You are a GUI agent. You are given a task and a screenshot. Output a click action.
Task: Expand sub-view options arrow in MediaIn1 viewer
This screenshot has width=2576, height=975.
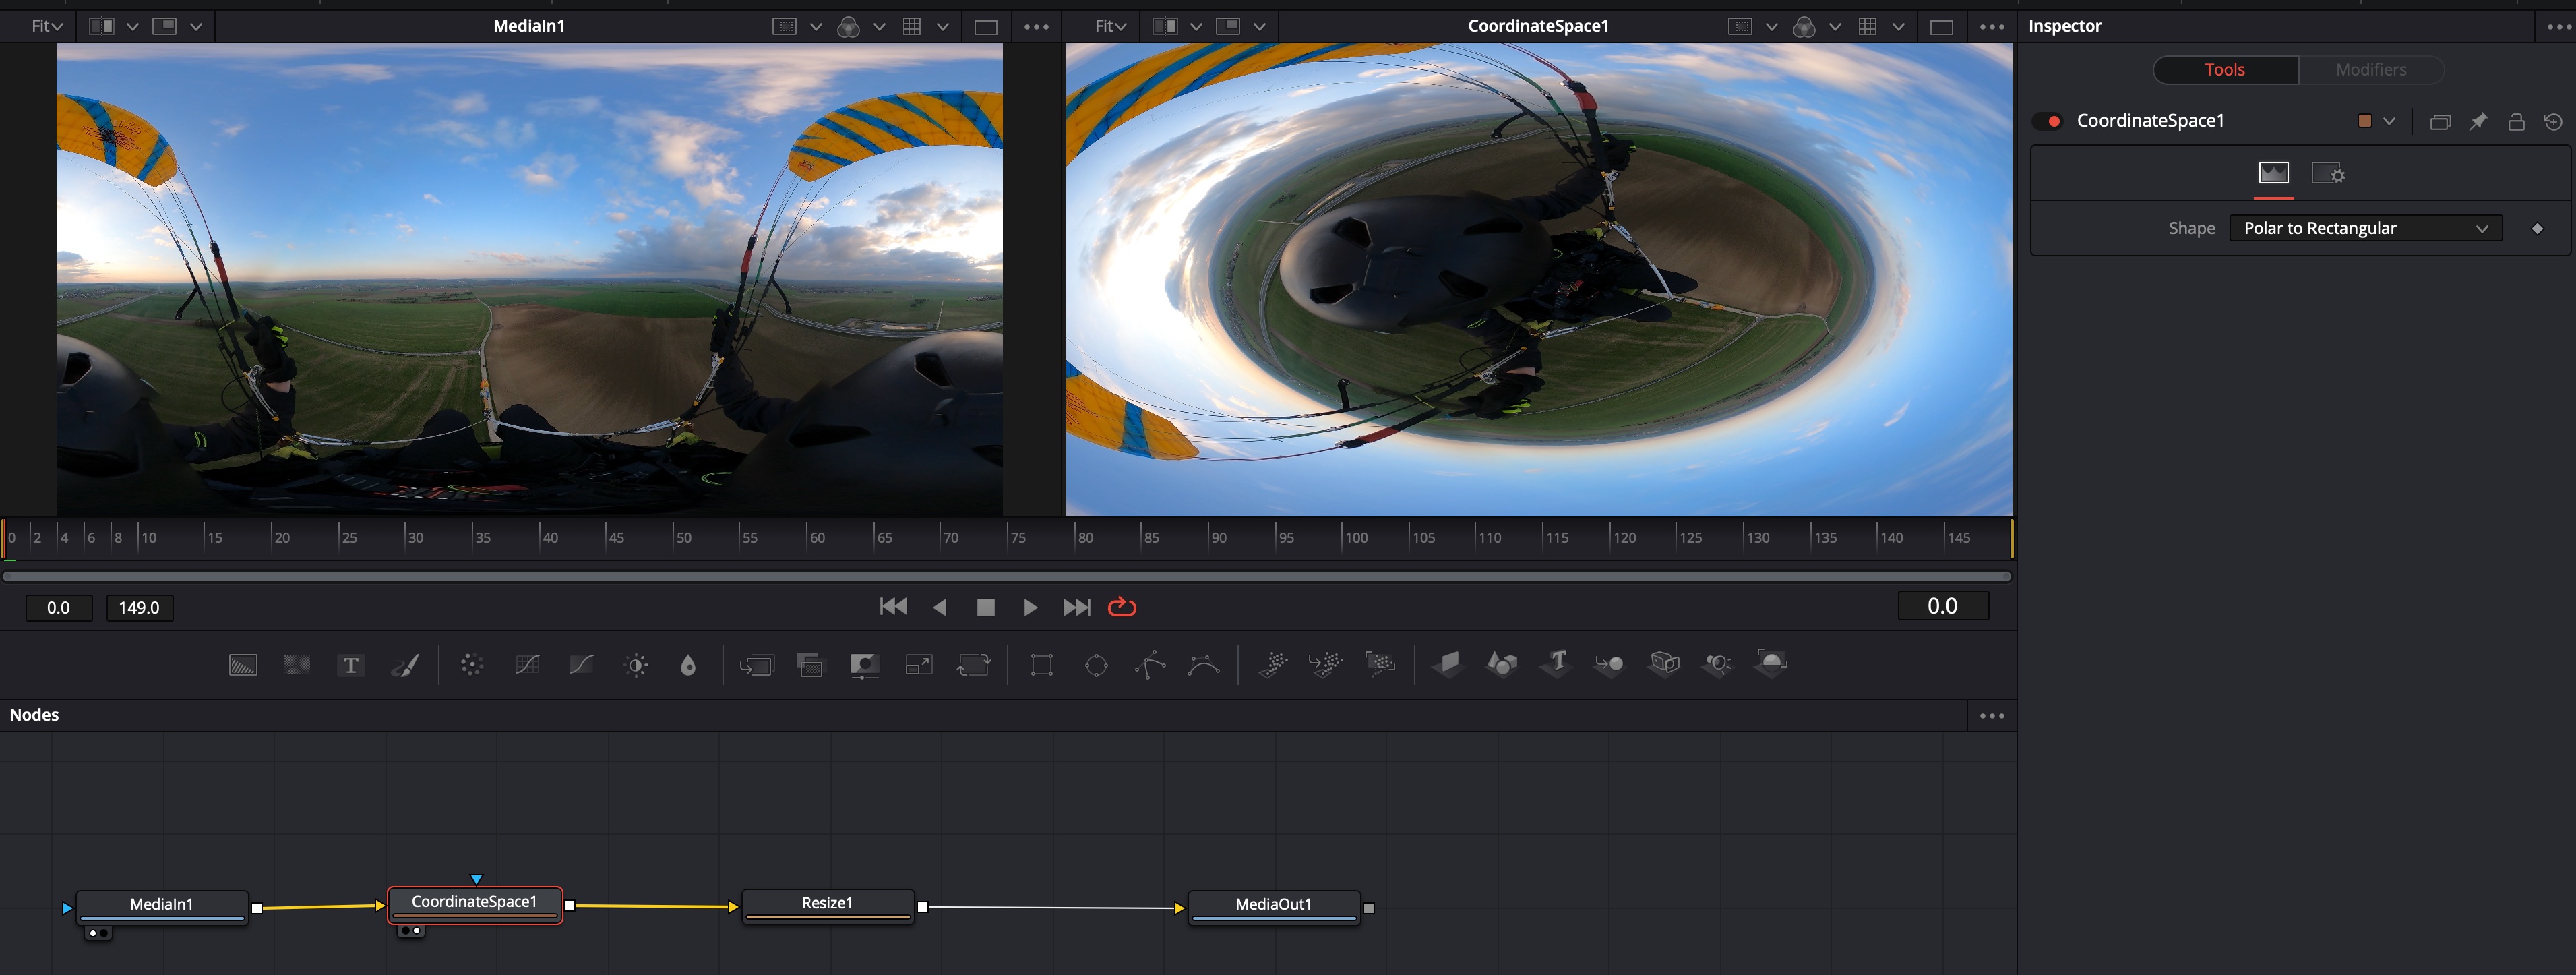(196, 27)
